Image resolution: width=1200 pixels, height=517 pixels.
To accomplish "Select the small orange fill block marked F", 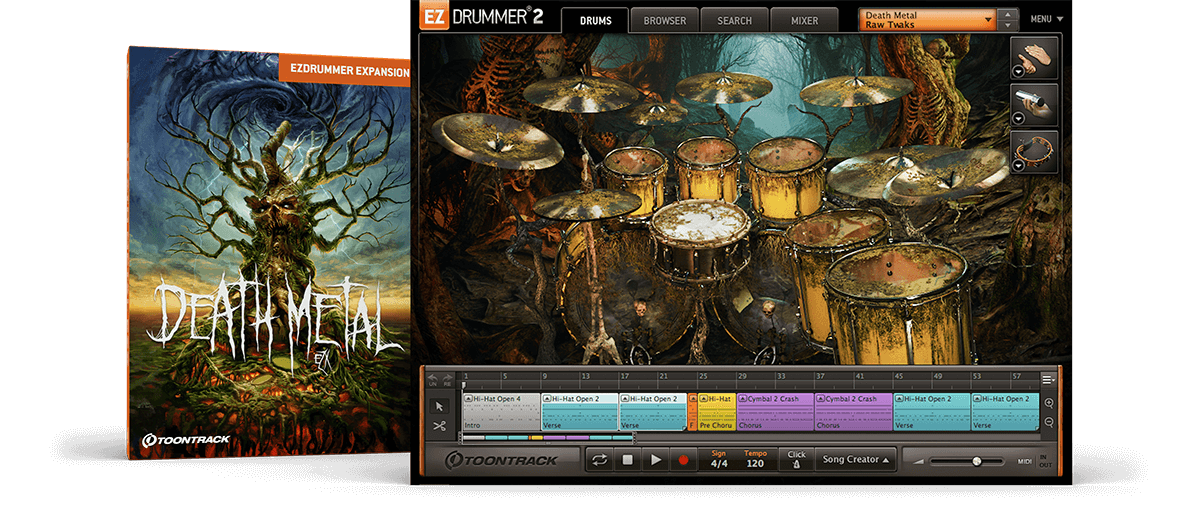I will click(693, 411).
